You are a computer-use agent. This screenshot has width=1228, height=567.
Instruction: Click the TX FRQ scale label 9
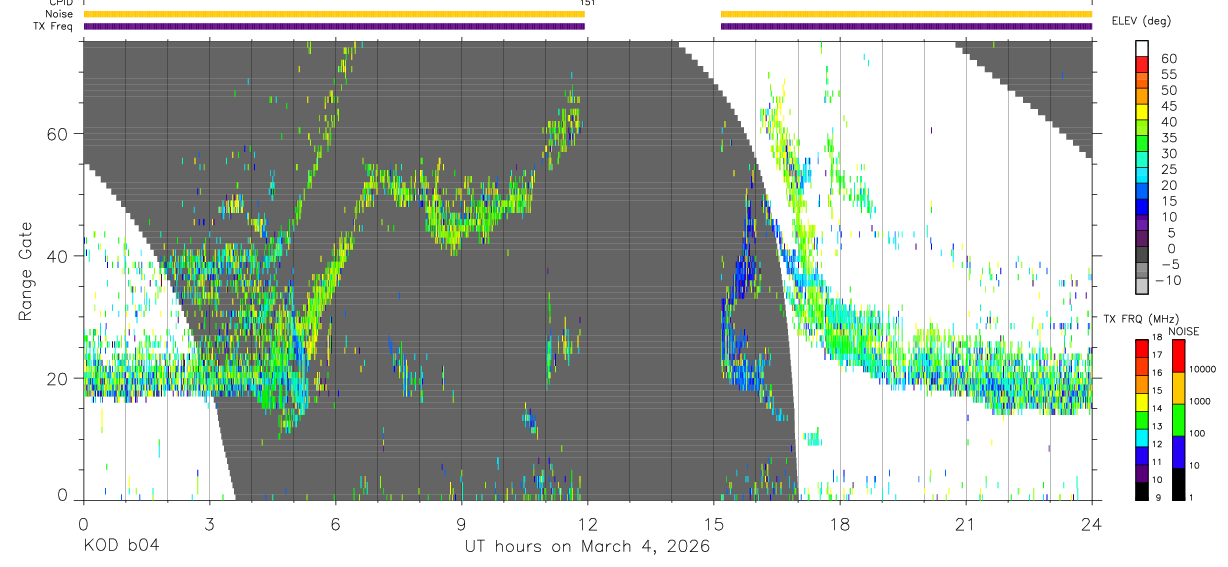1158,498
